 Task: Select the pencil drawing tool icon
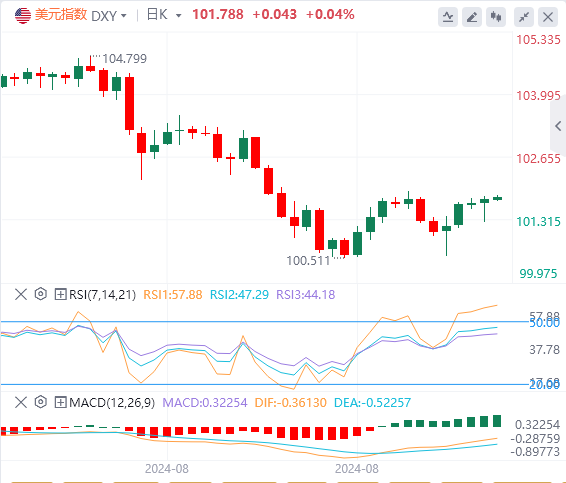coord(472,17)
